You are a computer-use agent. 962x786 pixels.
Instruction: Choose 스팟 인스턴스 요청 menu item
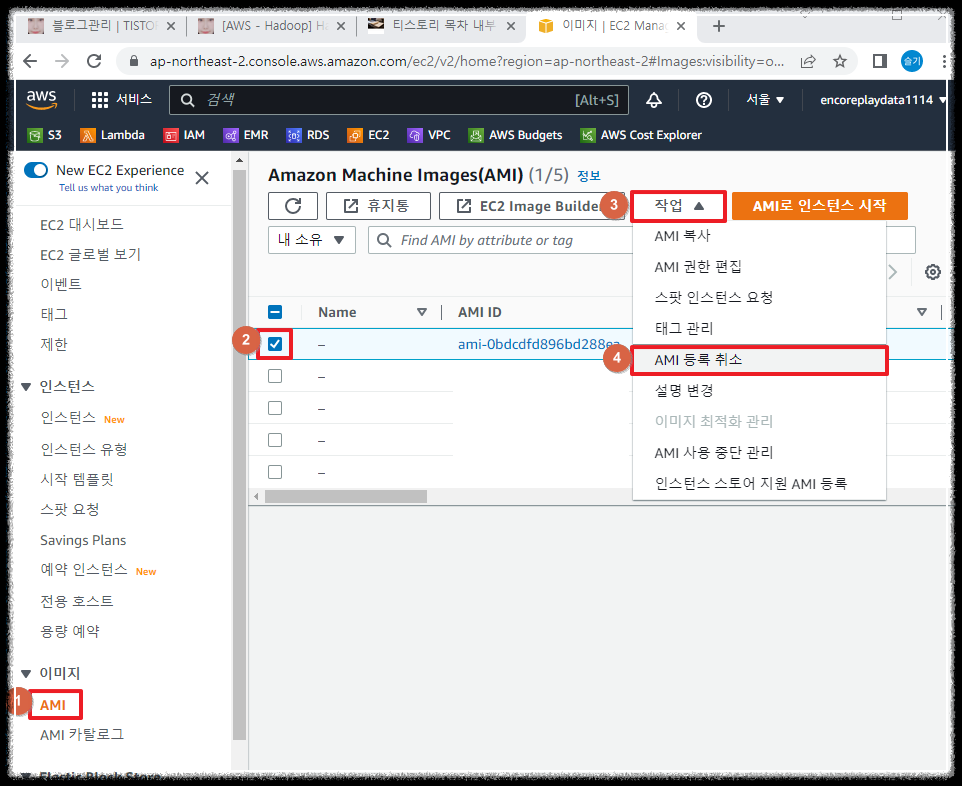click(x=759, y=298)
